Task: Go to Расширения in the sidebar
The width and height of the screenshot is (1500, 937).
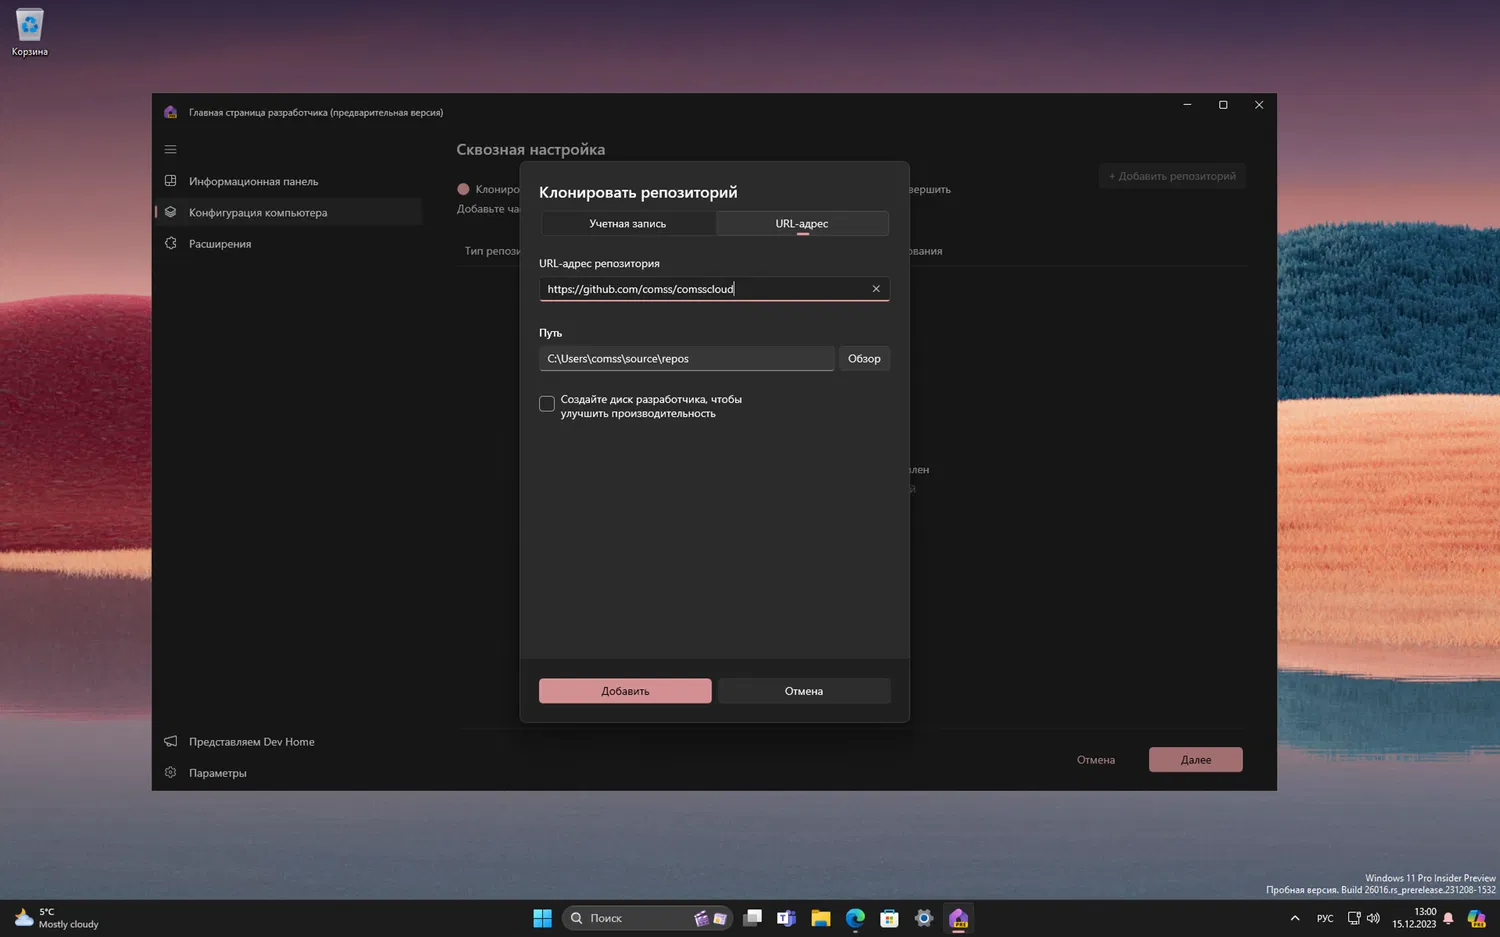Action: (288, 243)
